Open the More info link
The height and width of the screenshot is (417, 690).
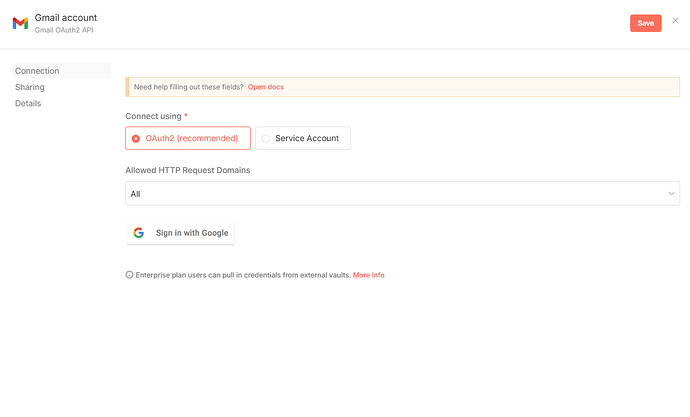[369, 275]
